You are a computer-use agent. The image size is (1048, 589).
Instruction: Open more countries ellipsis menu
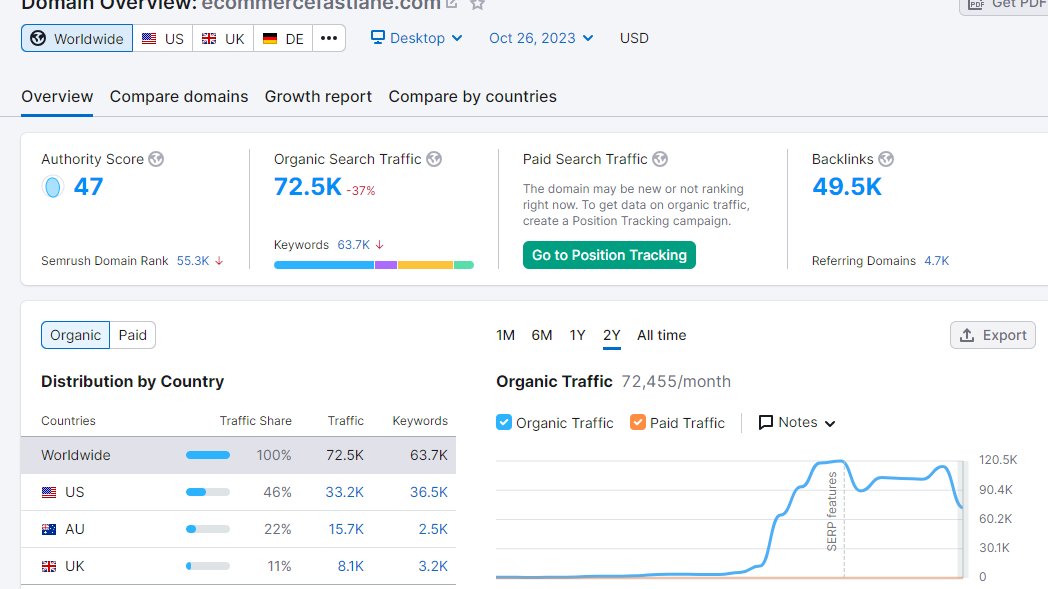tap(329, 38)
